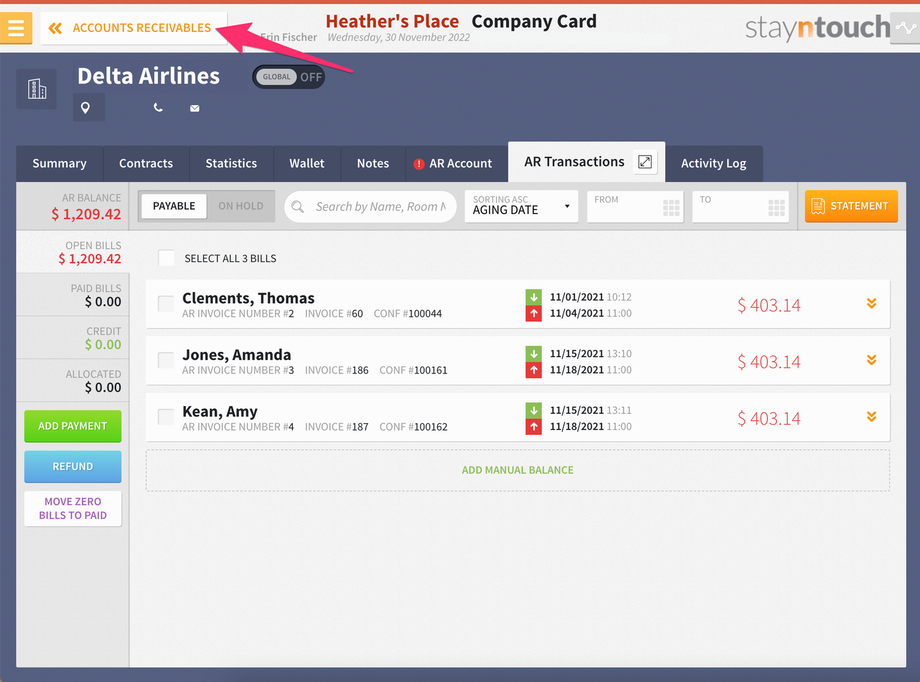Click the To date field

pos(740,206)
